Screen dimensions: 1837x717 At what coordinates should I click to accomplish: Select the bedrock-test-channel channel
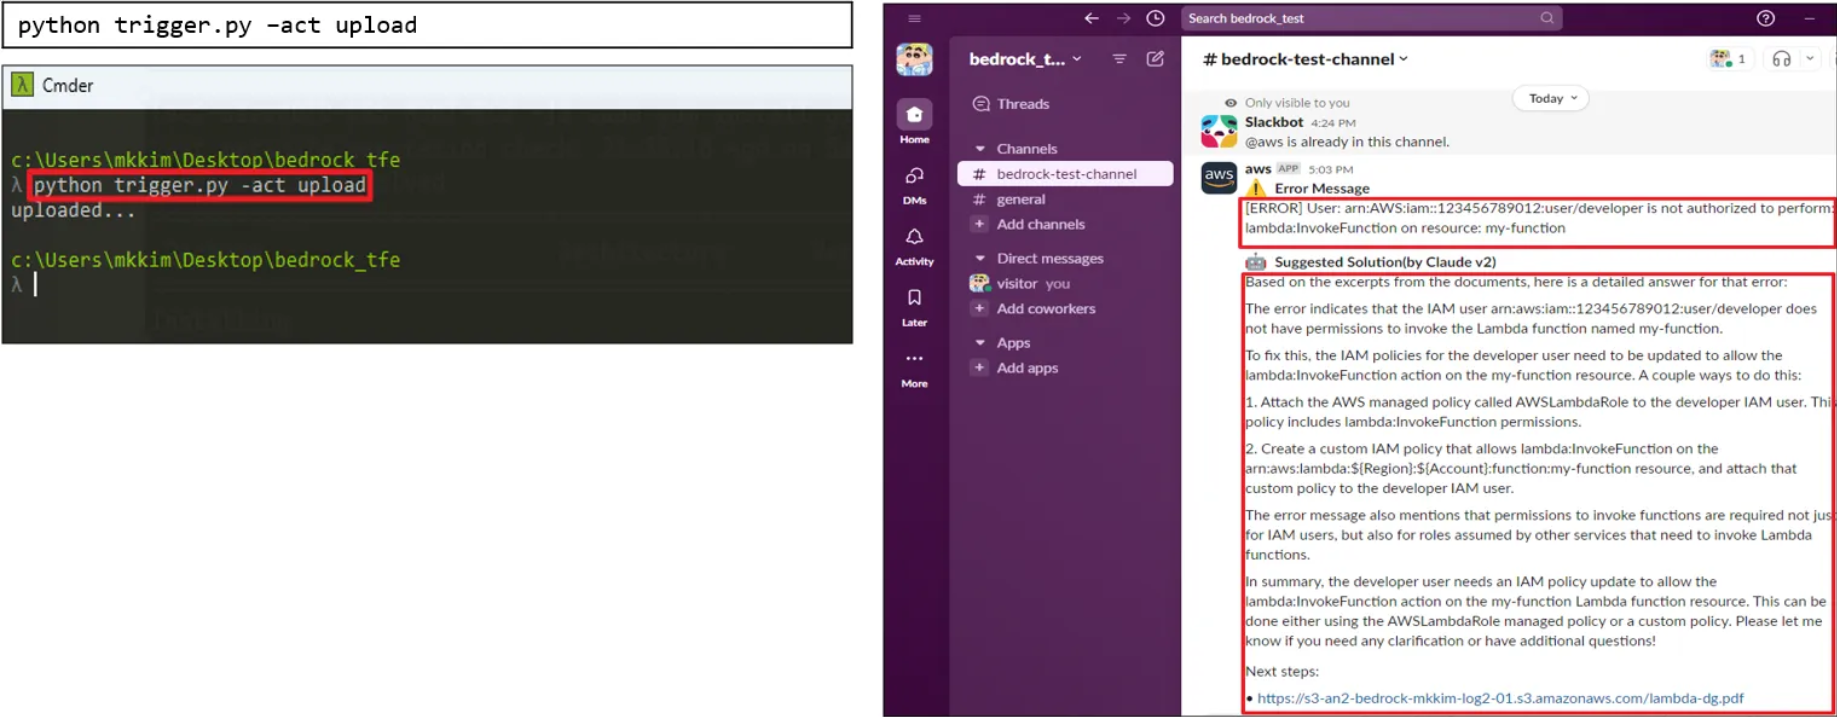[x=1065, y=174]
